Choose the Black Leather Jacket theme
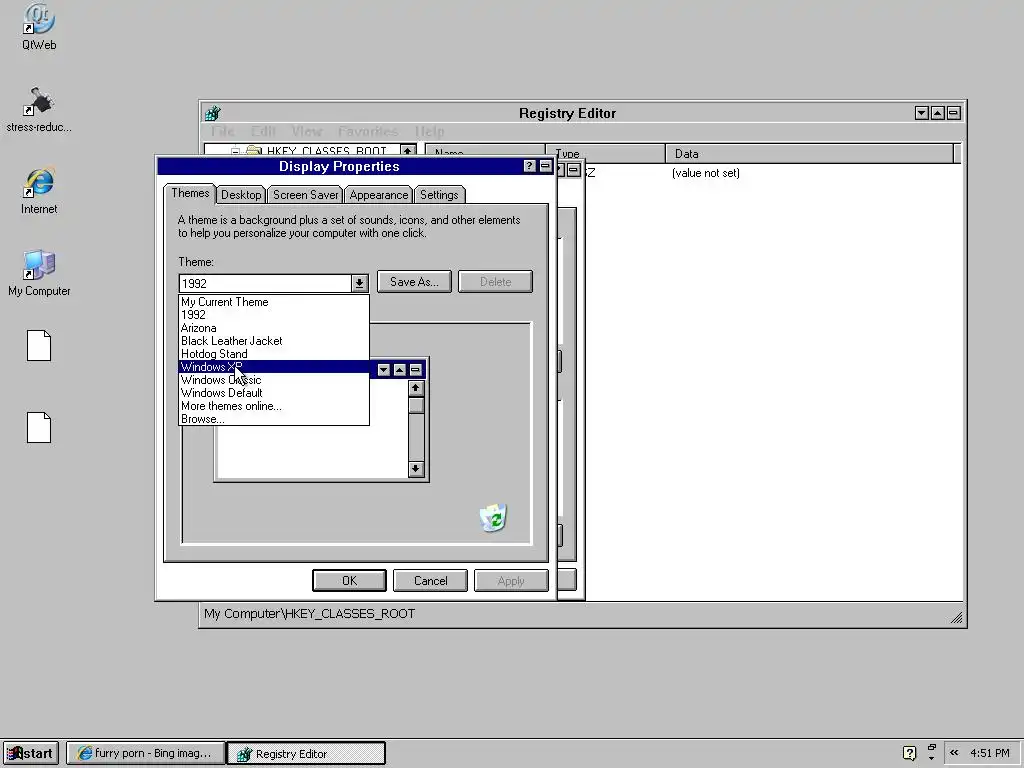 point(274,341)
